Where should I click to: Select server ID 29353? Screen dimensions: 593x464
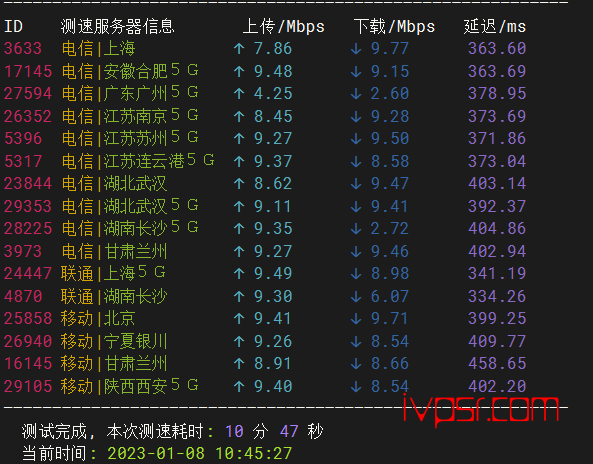[28, 206]
